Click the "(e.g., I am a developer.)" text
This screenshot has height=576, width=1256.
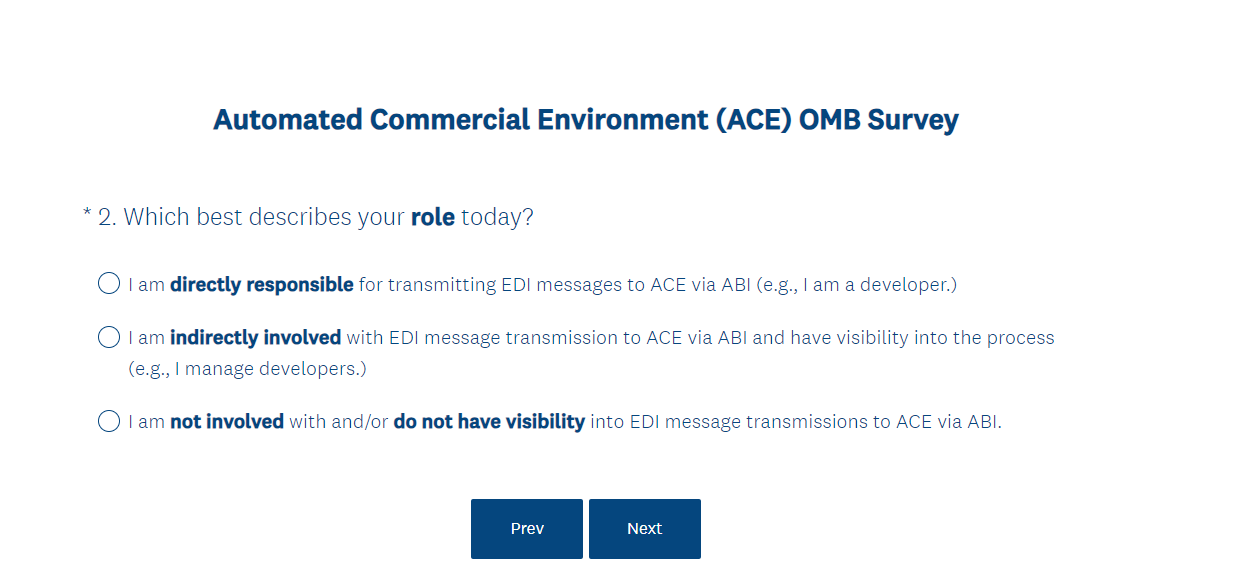855,285
